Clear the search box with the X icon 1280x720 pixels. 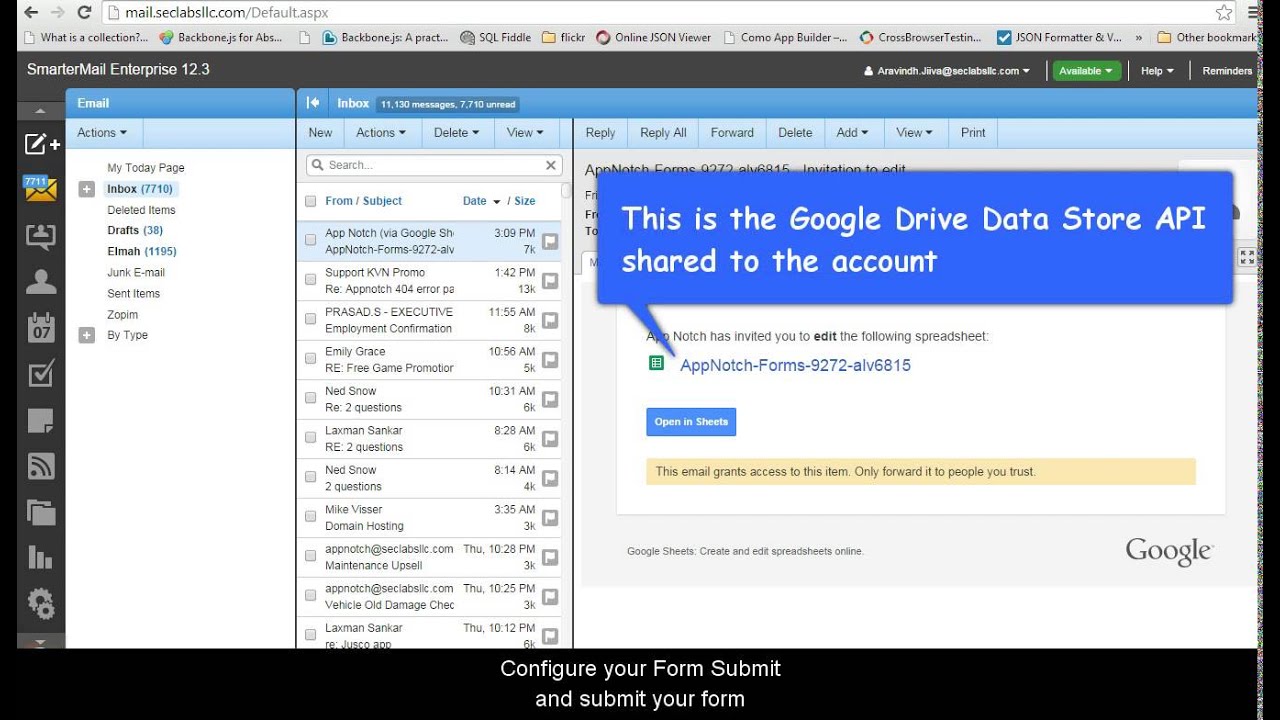tap(551, 165)
